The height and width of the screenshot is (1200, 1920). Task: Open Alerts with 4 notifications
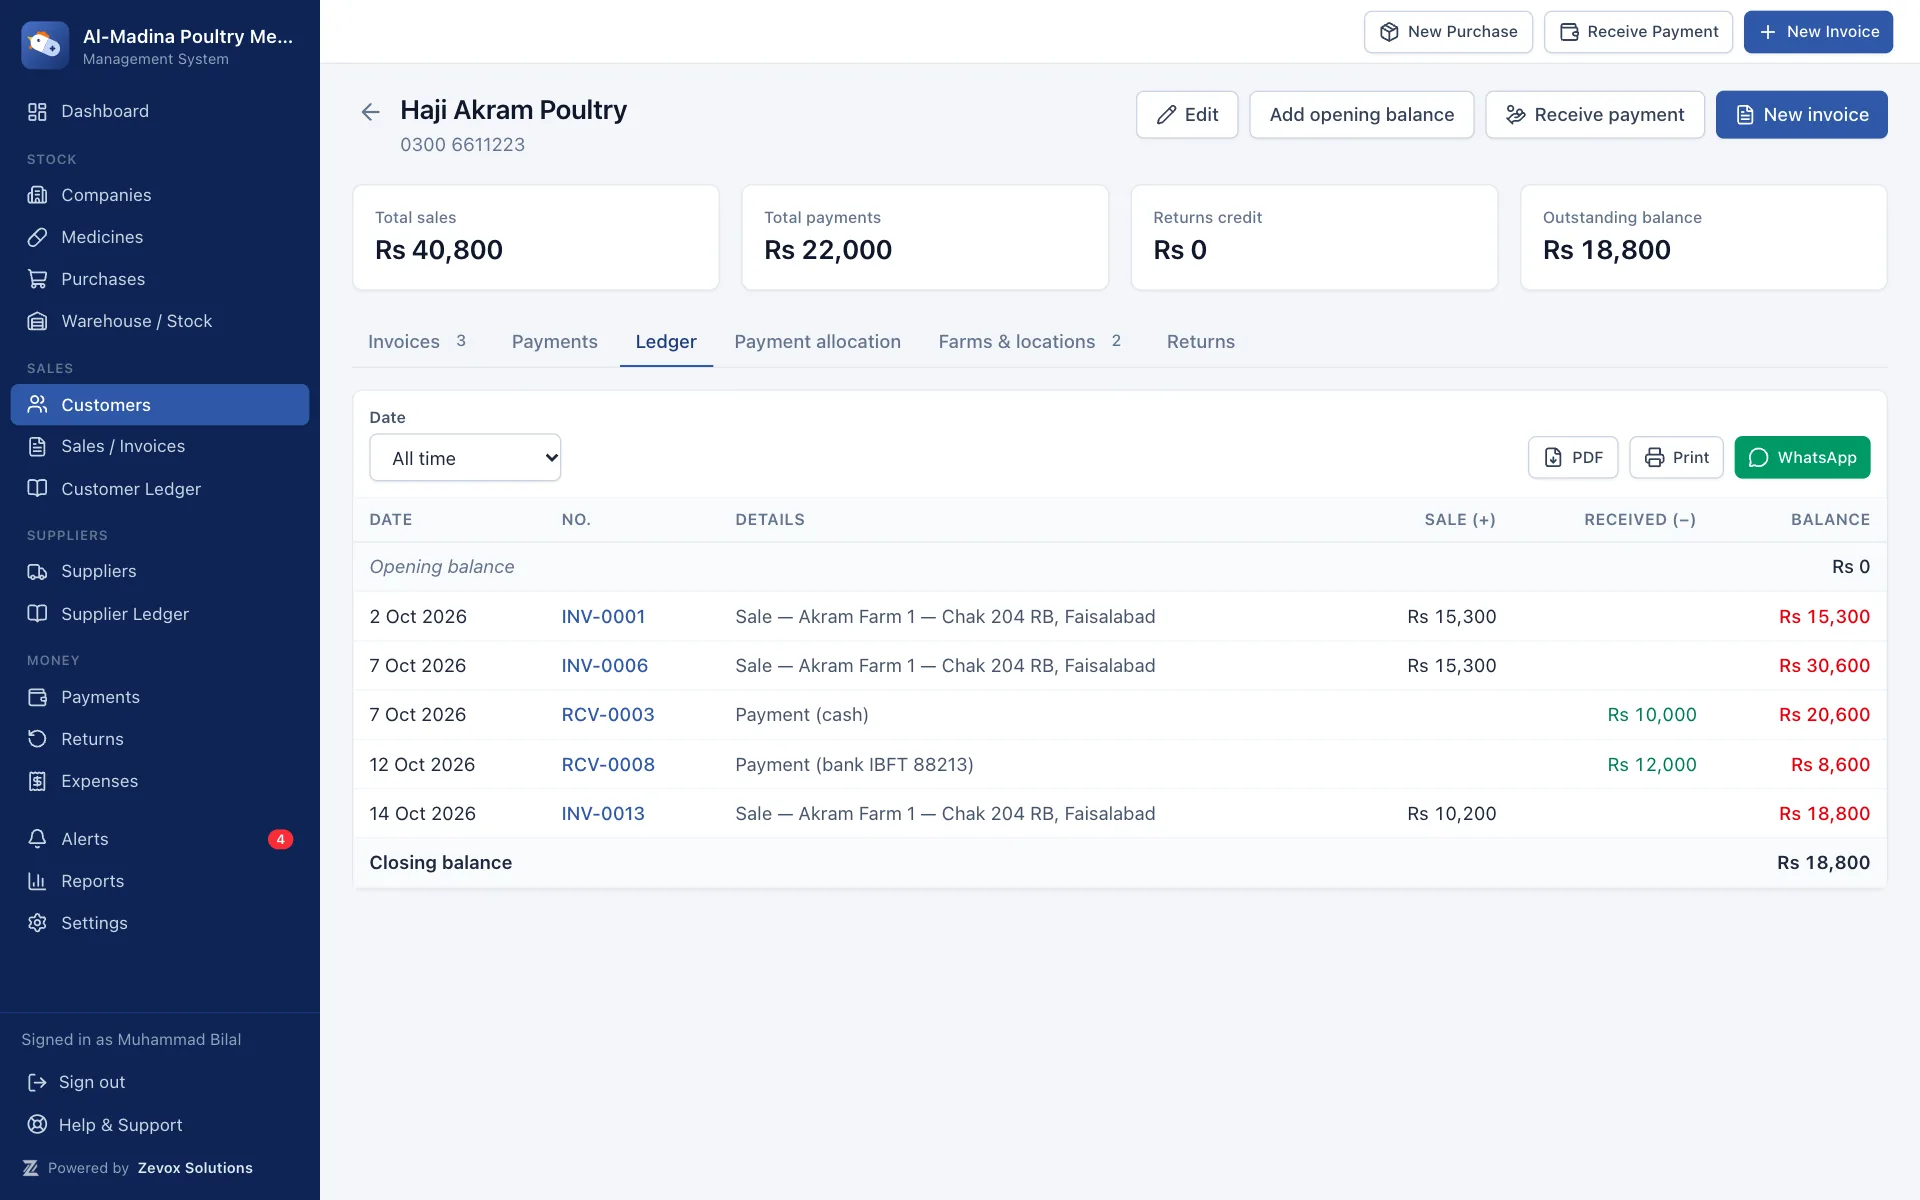point(160,839)
